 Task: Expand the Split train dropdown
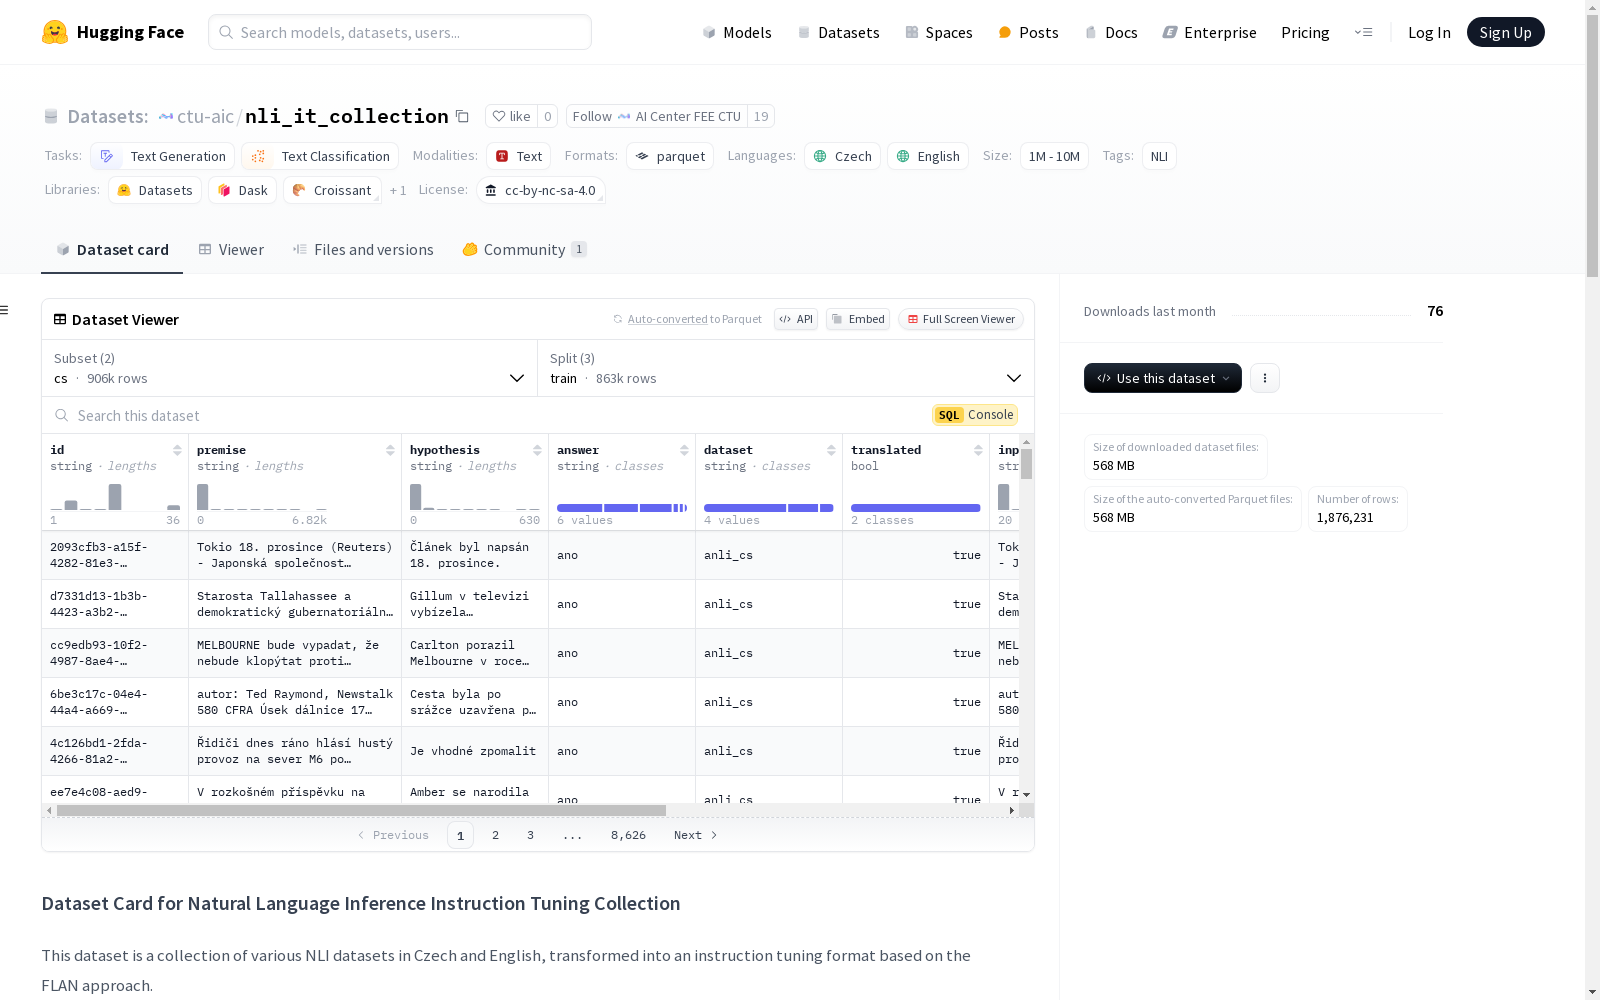pyautogui.click(x=786, y=368)
